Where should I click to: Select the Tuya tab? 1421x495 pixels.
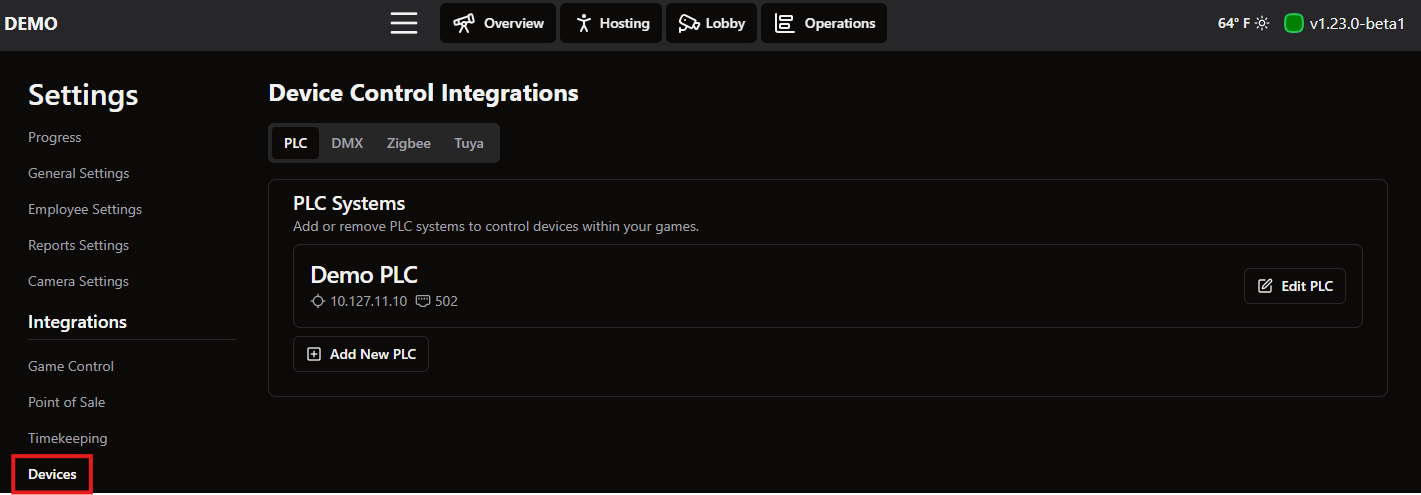469,143
